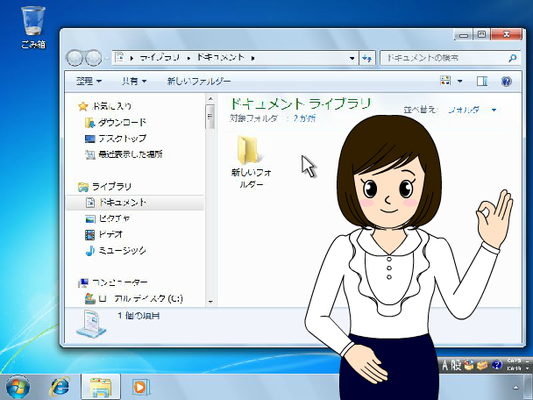Open the view options dropdown arrow

click(x=460, y=81)
